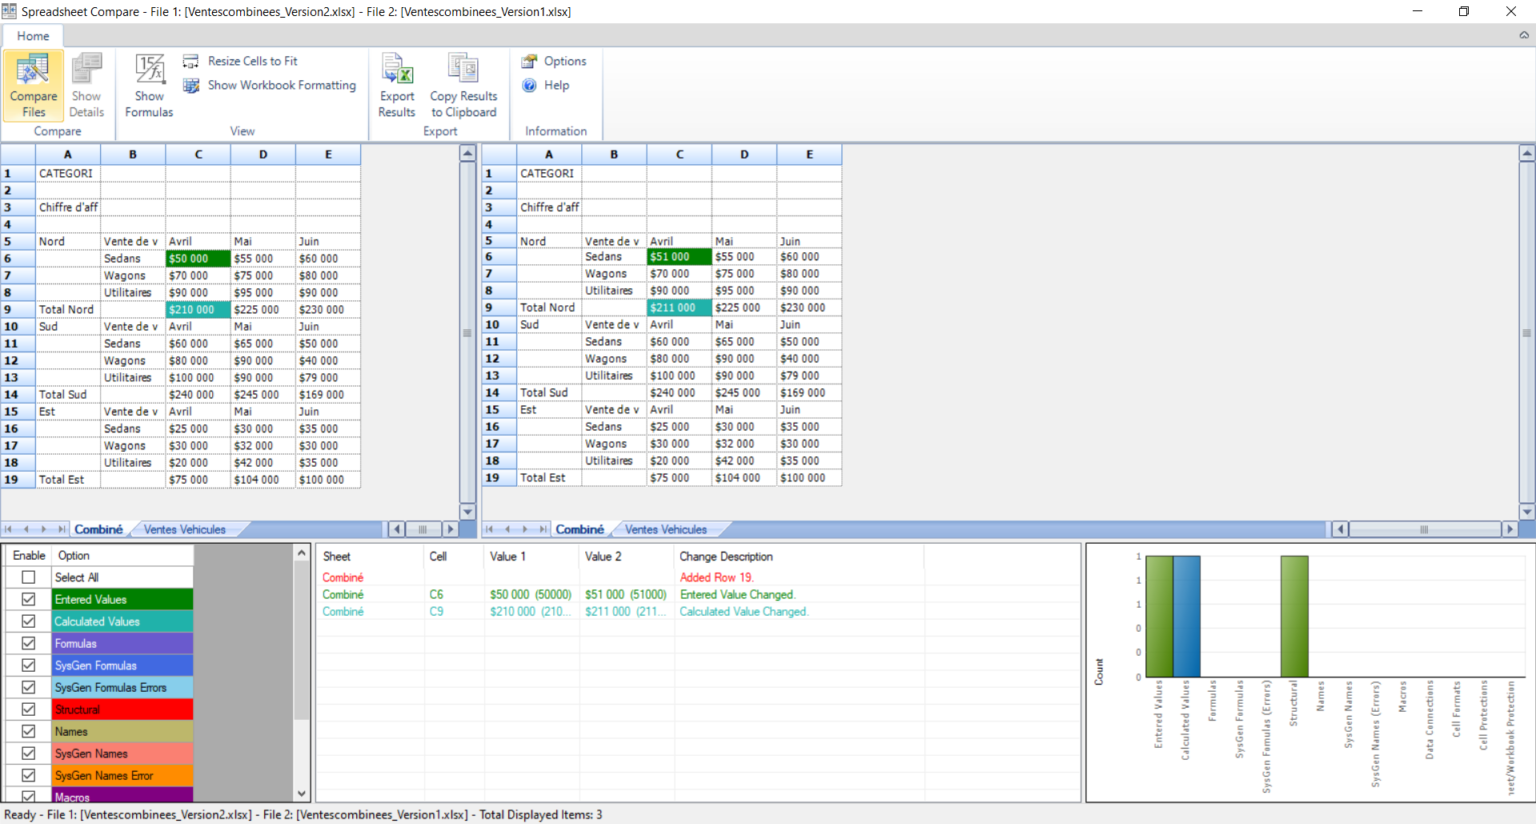Click the left grid's last-sheet navigation arrow
This screenshot has height=824, width=1536.
click(60, 529)
